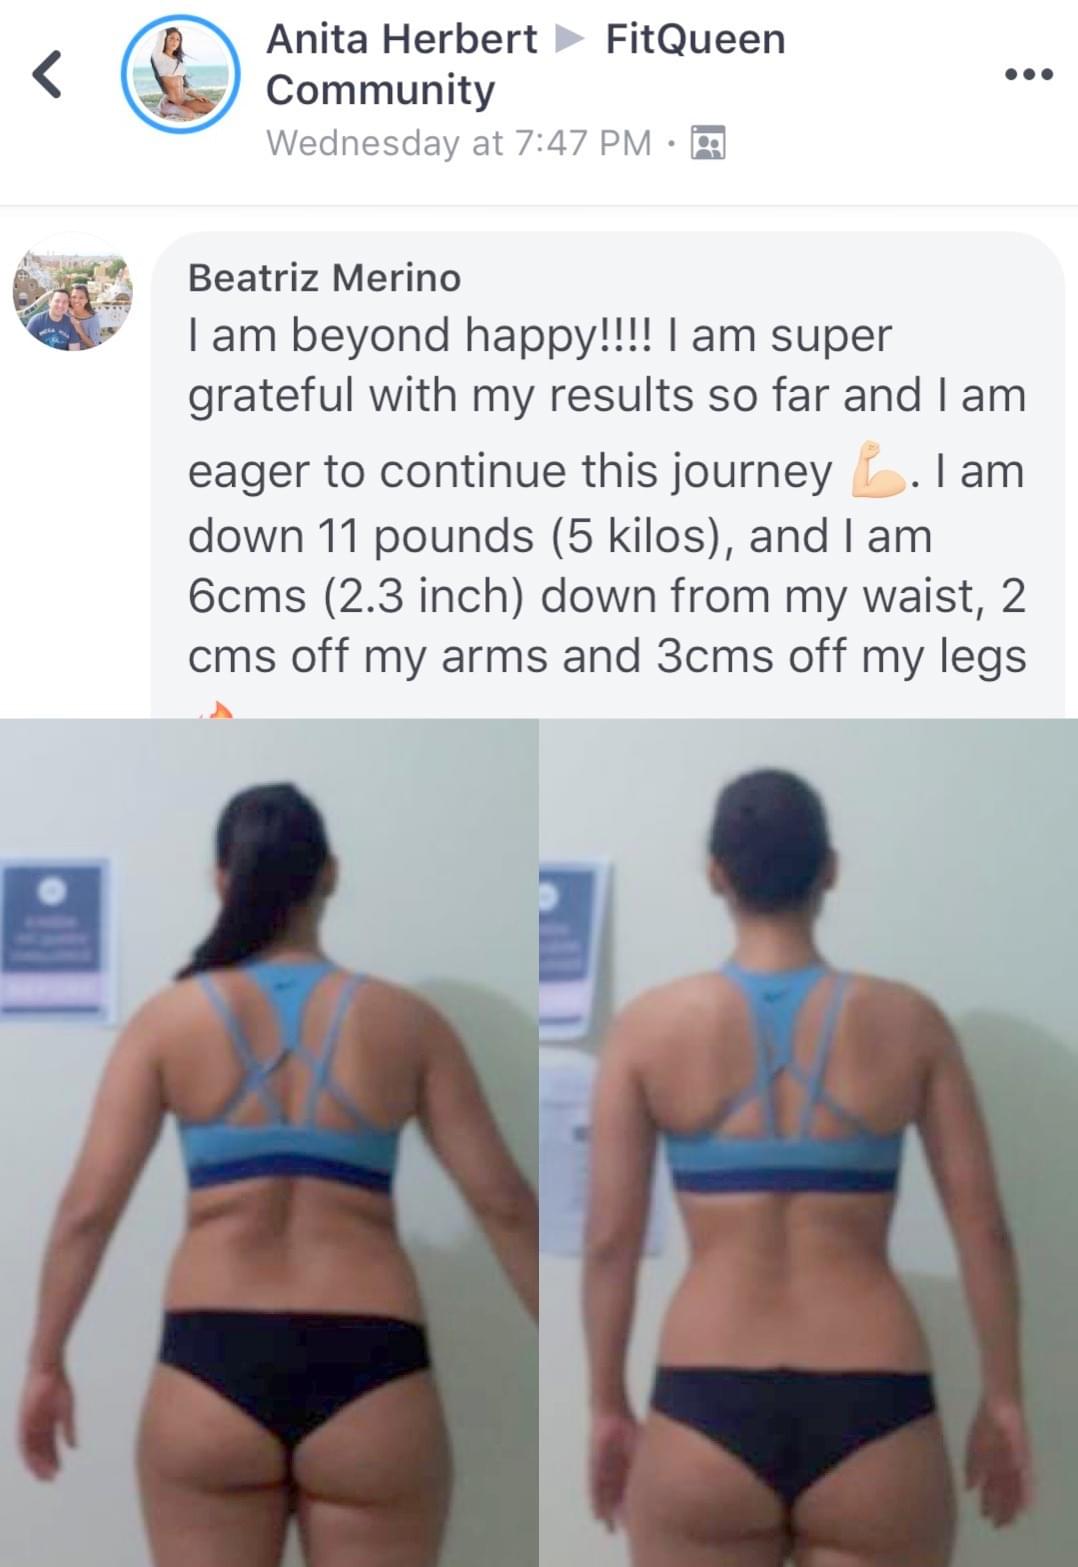Open the after photo on the right
1078x1567 pixels.
click(x=809, y=1142)
